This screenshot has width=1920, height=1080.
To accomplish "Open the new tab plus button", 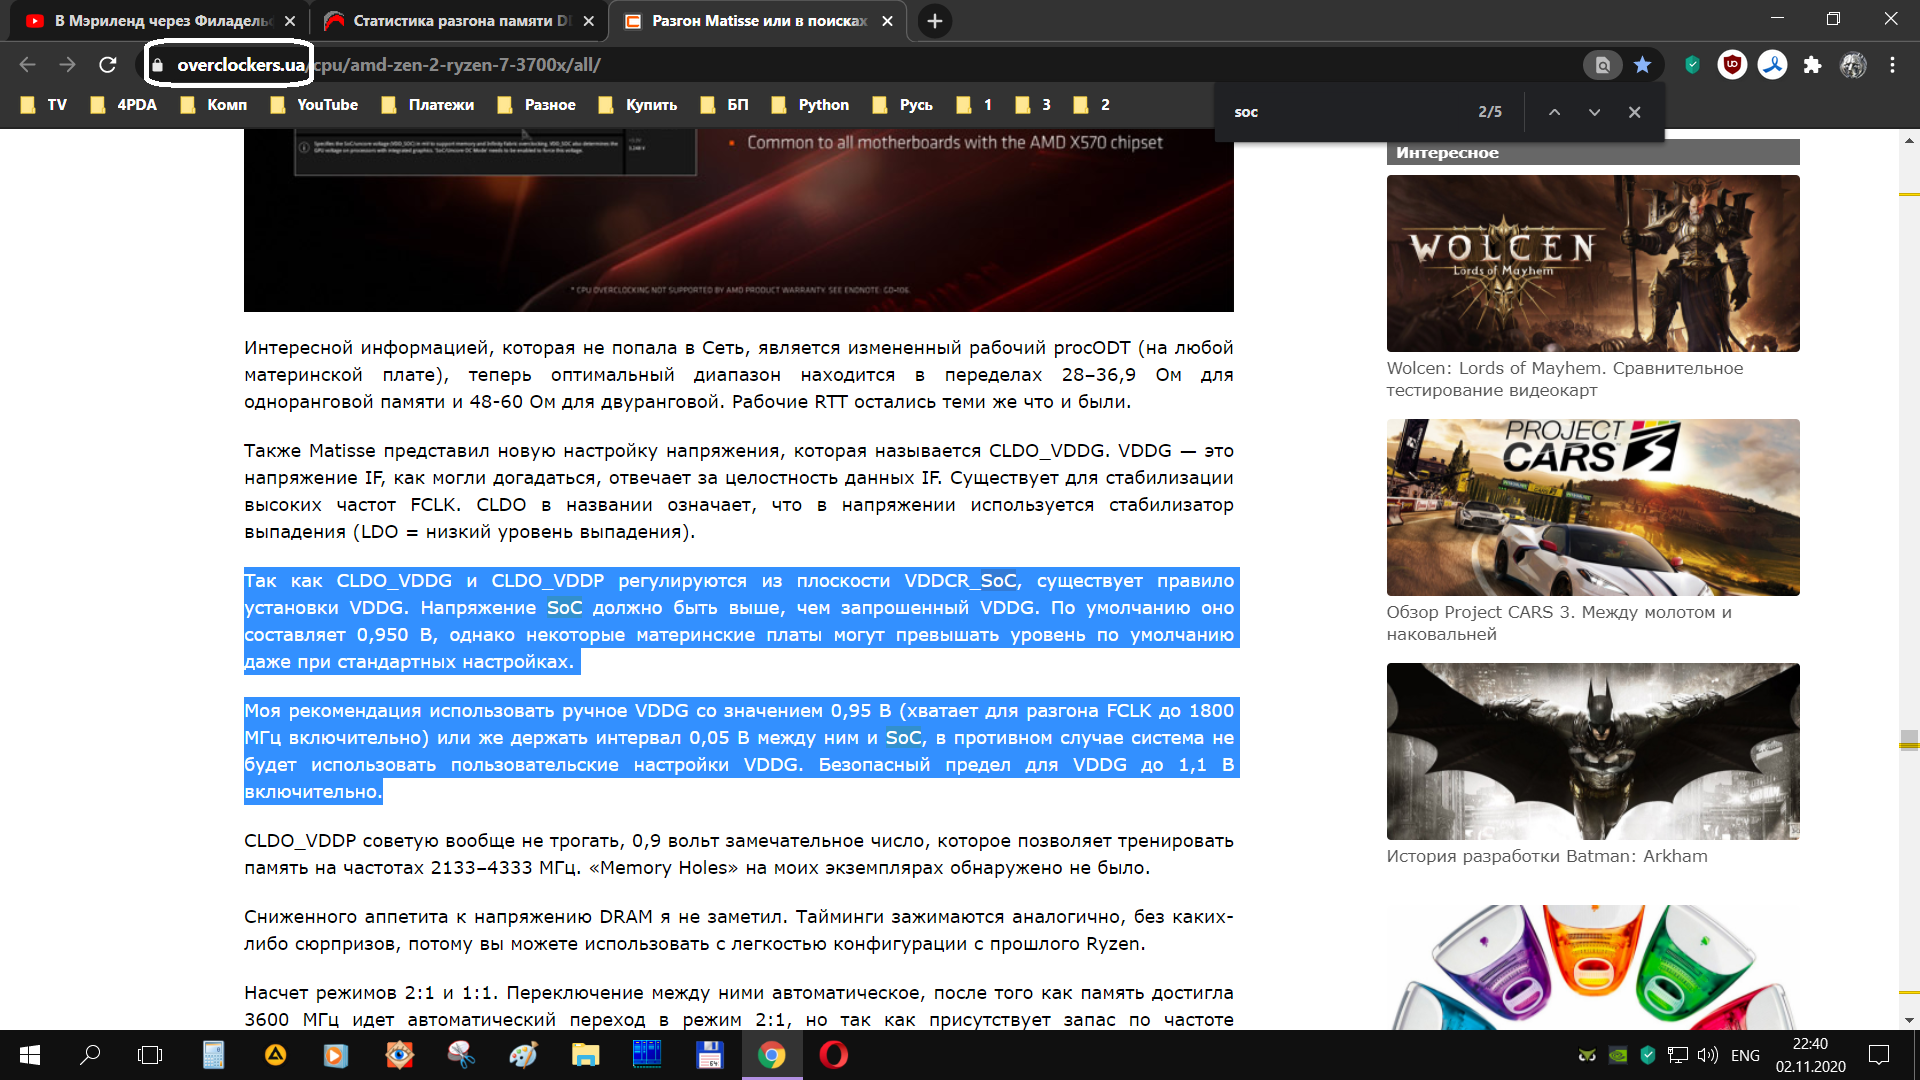I will [934, 21].
